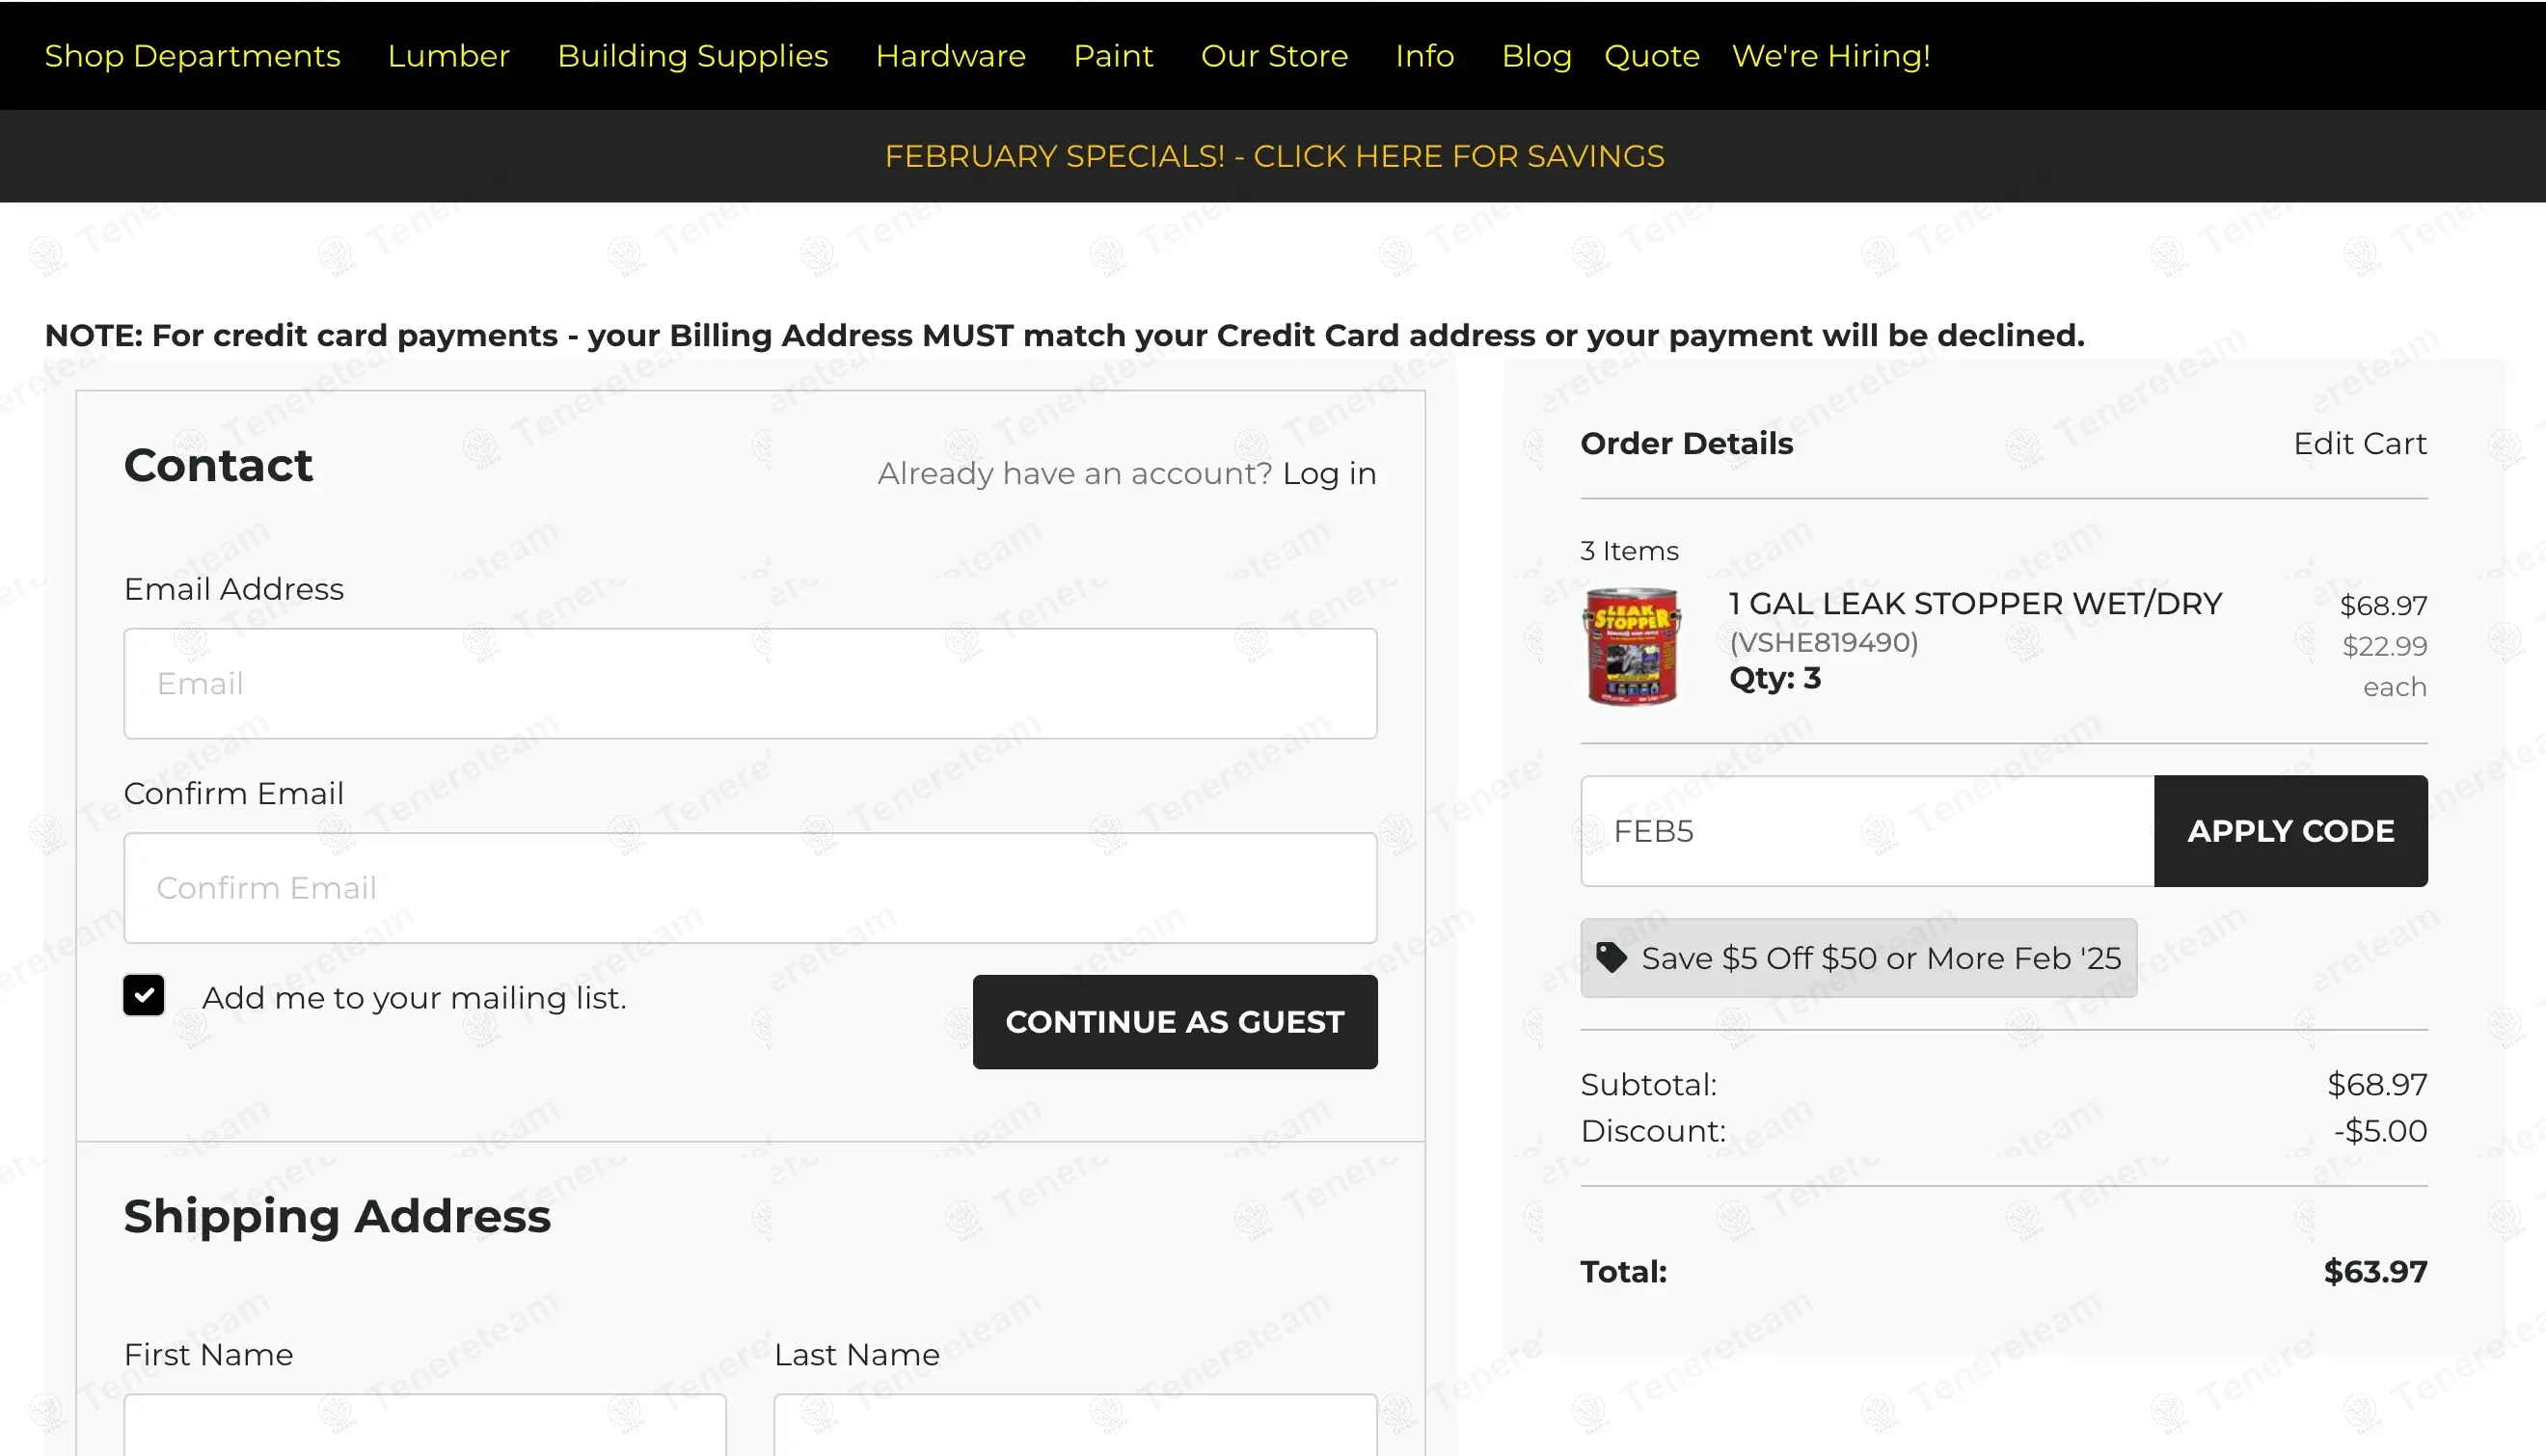Open the Paint menu
This screenshot has height=1456, width=2546.
pyautogui.click(x=1112, y=56)
